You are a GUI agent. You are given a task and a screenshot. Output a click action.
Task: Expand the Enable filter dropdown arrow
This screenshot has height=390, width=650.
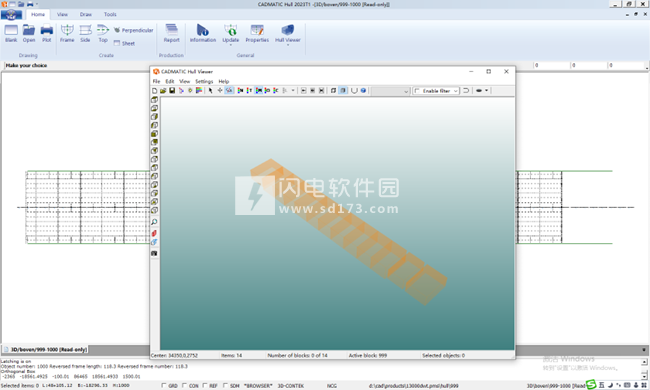pyautogui.click(x=456, y=91)
